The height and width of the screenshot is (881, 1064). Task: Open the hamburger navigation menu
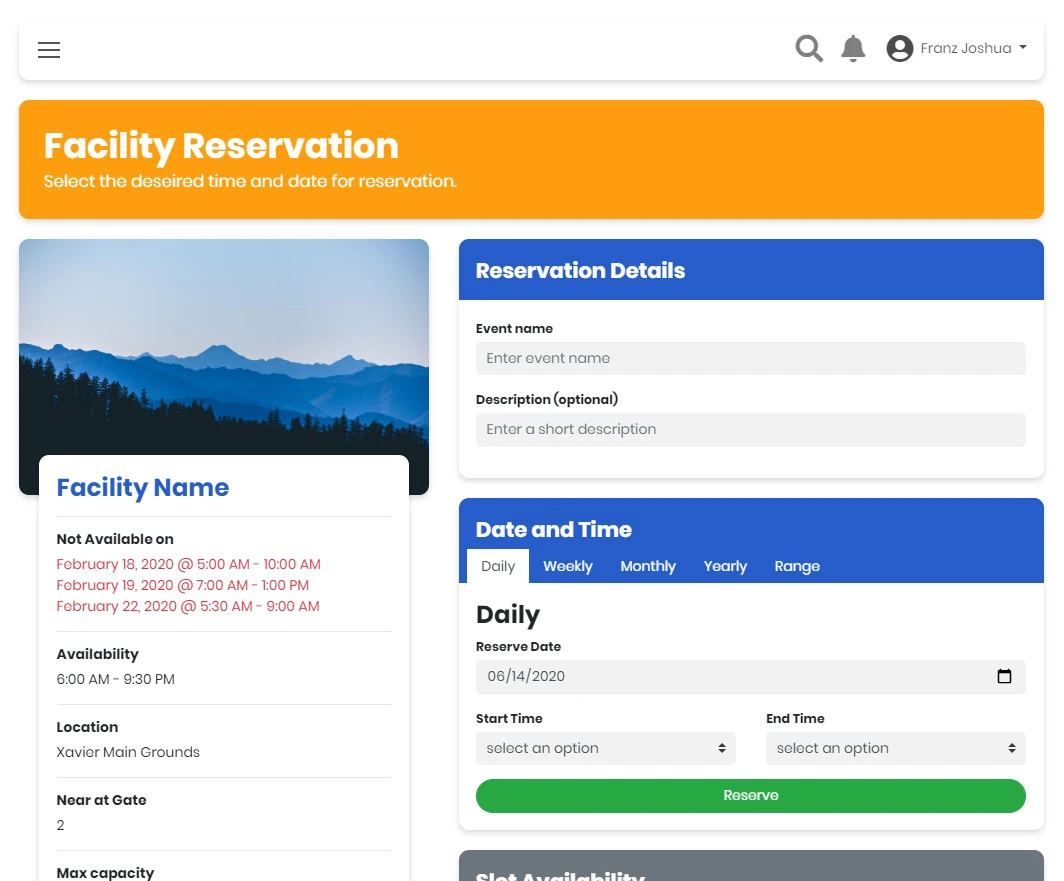pyautogui.click(x=49, y=50)
